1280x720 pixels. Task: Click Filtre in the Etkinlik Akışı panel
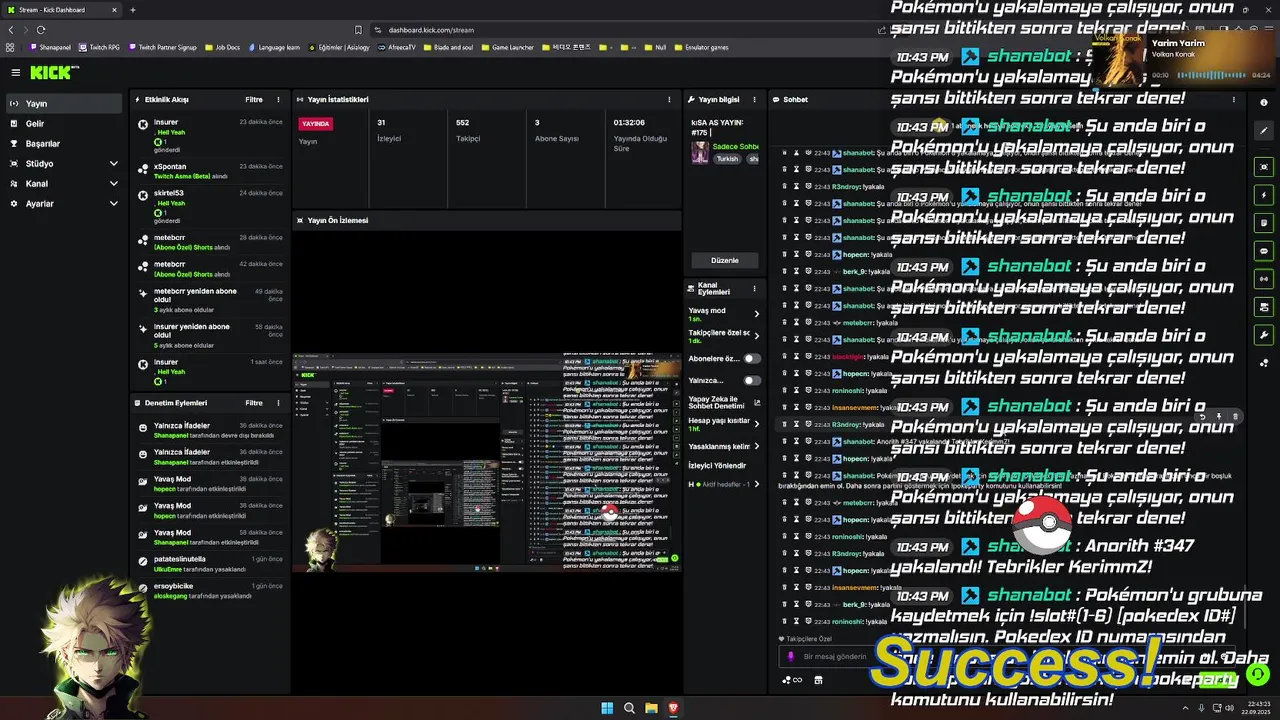254,99
